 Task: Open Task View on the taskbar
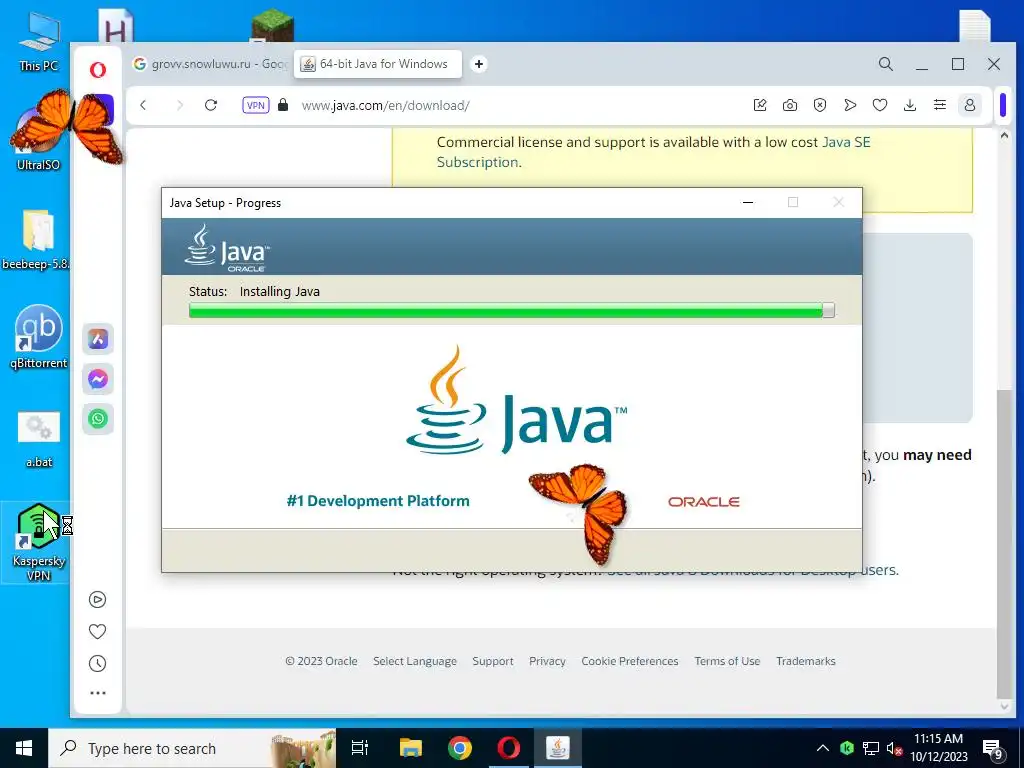click(360, 748)
